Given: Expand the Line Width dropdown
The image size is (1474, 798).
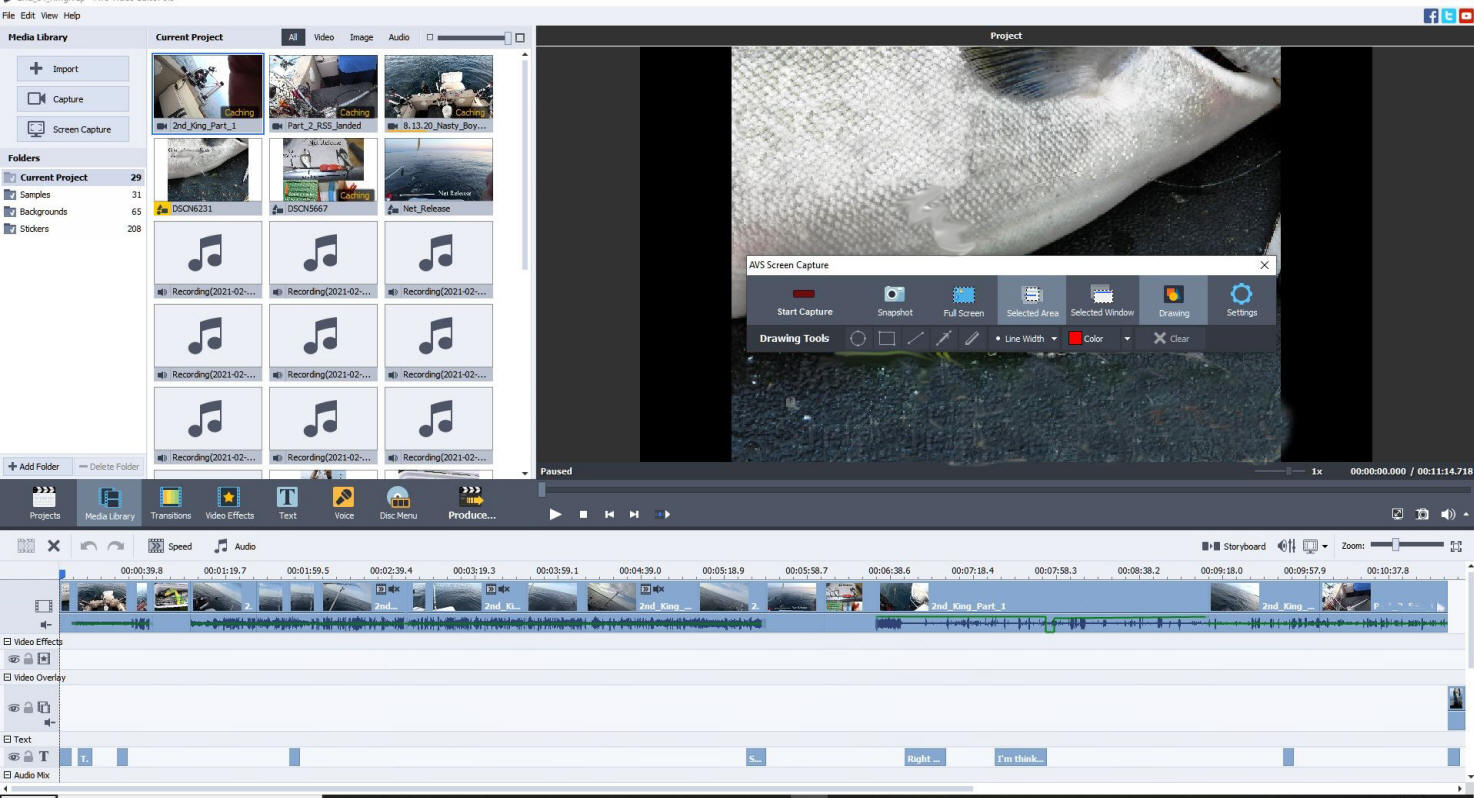Looking at the screenshot, I should pyautogui.click(x=1053, y=339).
